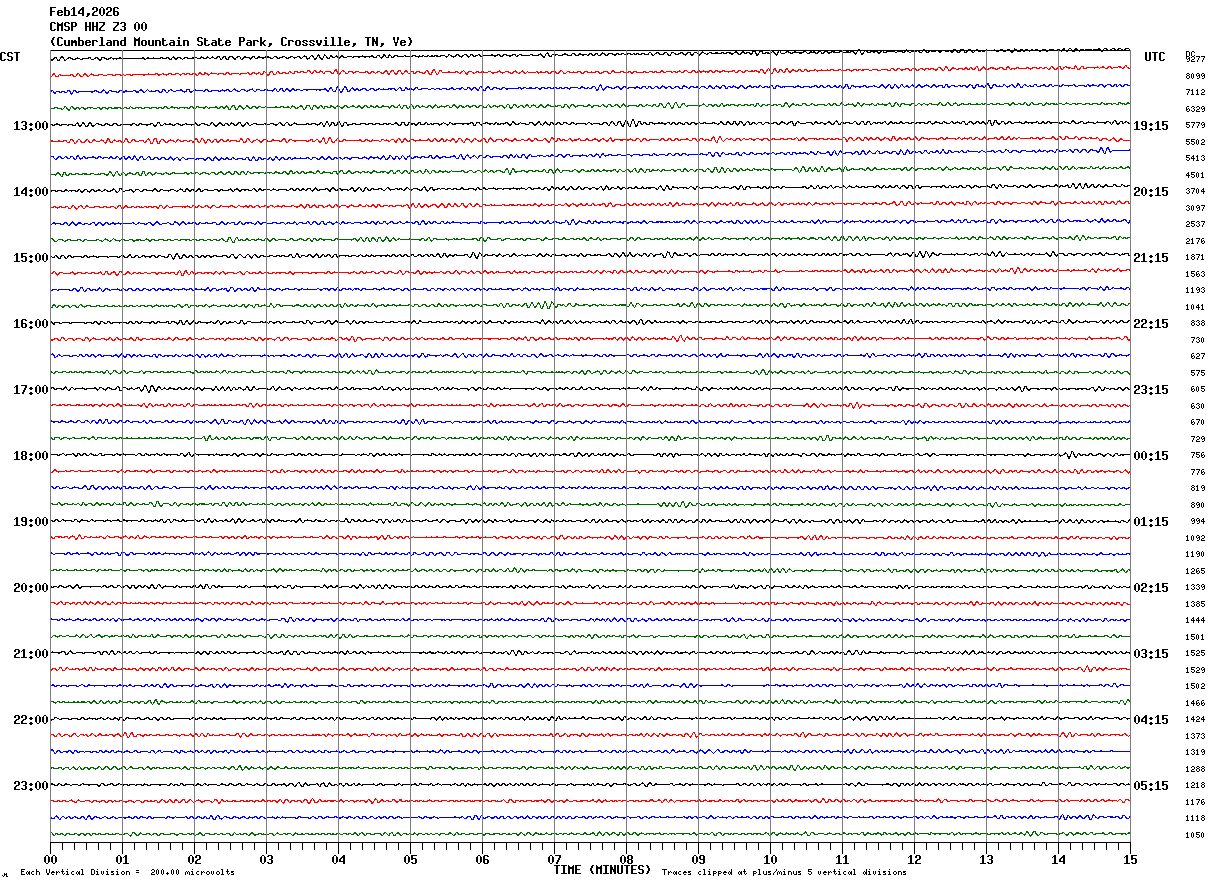1210x886 pixels.
Task: Click the DC offset value "1373"
Action: (1195, 737)
